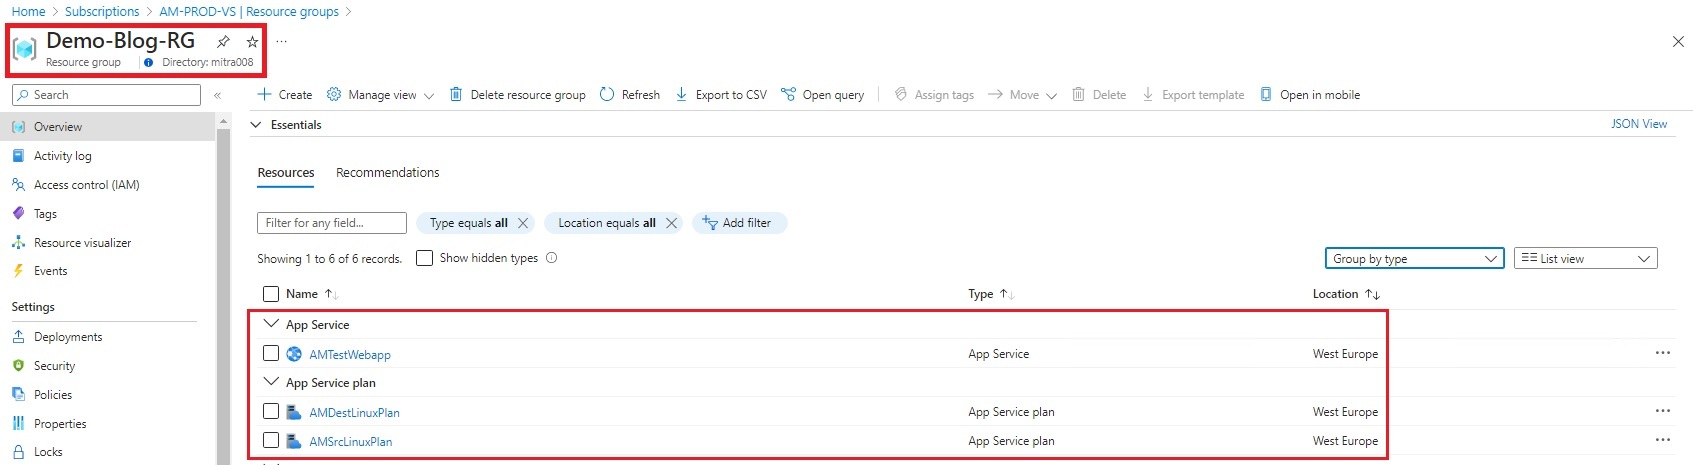Enable Show hidden types checkbox
This screenshot has height=465, width=1693.
[x=424, y=258]
